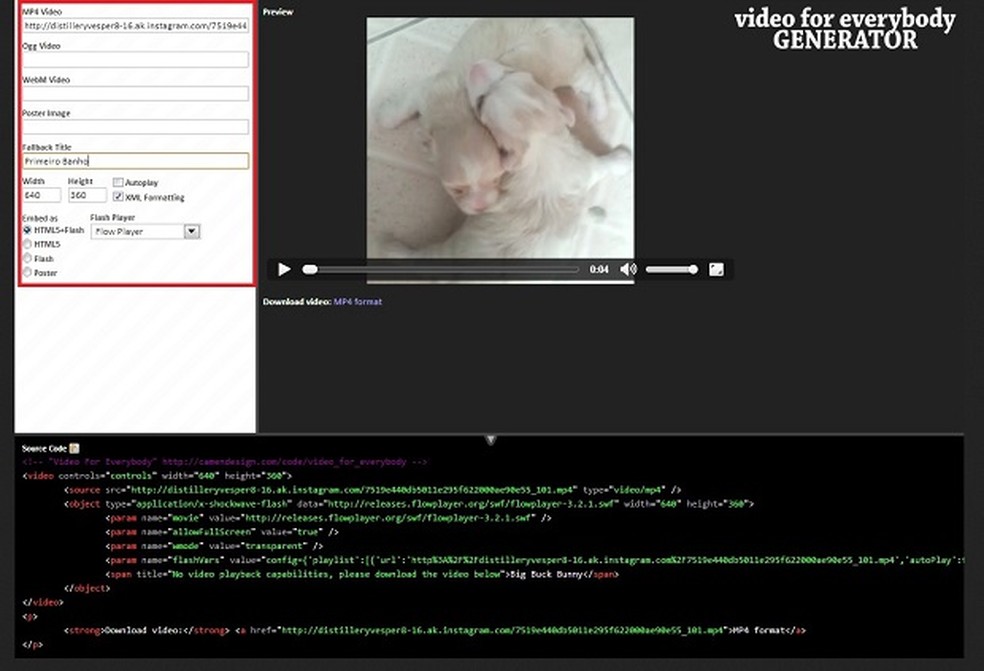Click the Ogg Video input field
The width and height of the screenshot is (984, 671).
[x=136, y=60]
